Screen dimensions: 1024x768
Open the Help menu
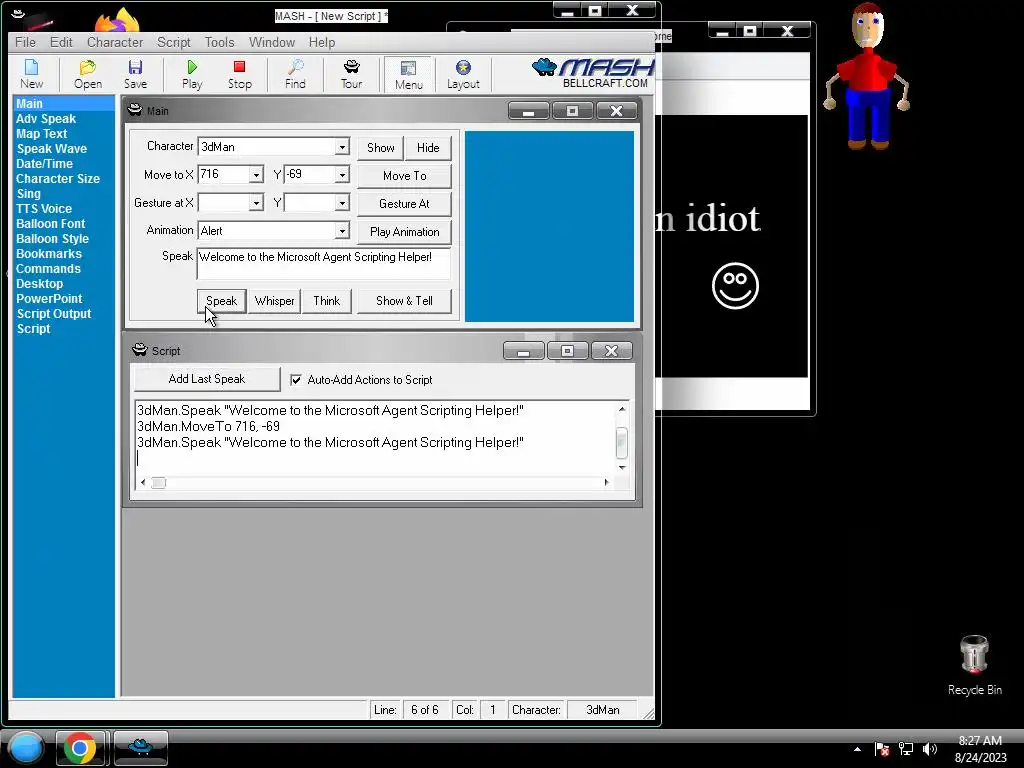322,42
